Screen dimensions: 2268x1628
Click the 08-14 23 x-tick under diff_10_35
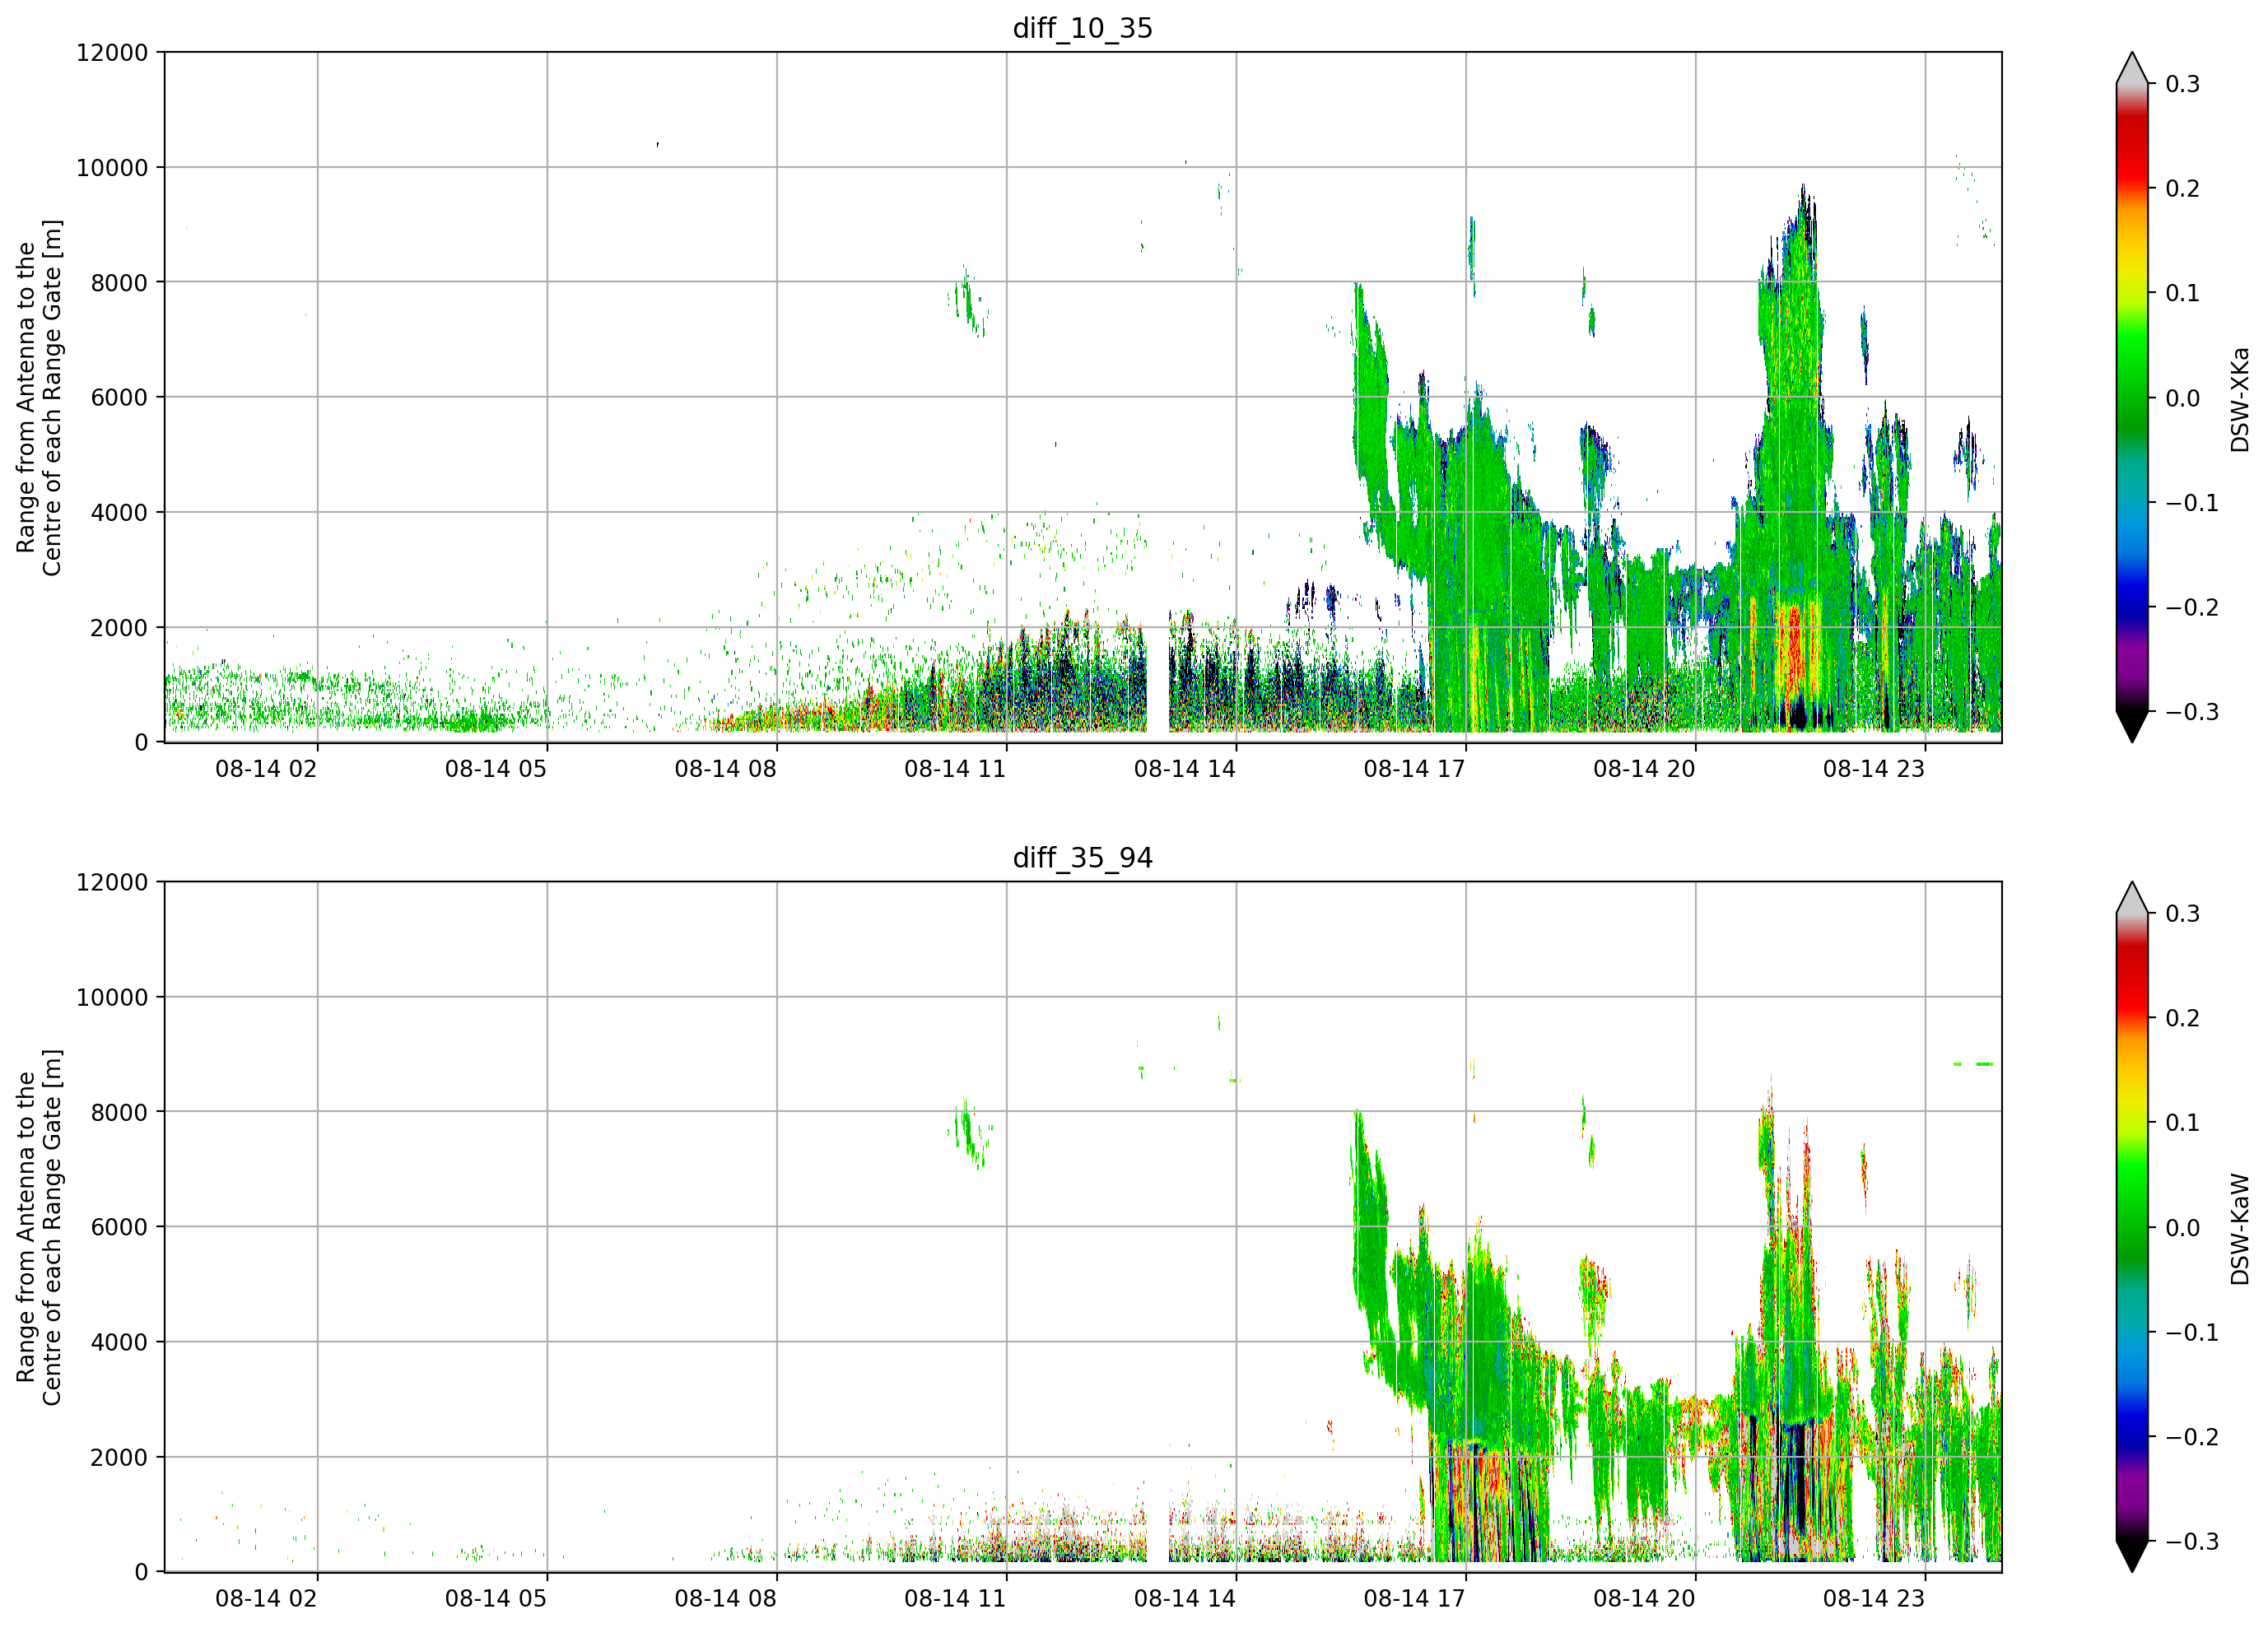(x=1874, y=769)
